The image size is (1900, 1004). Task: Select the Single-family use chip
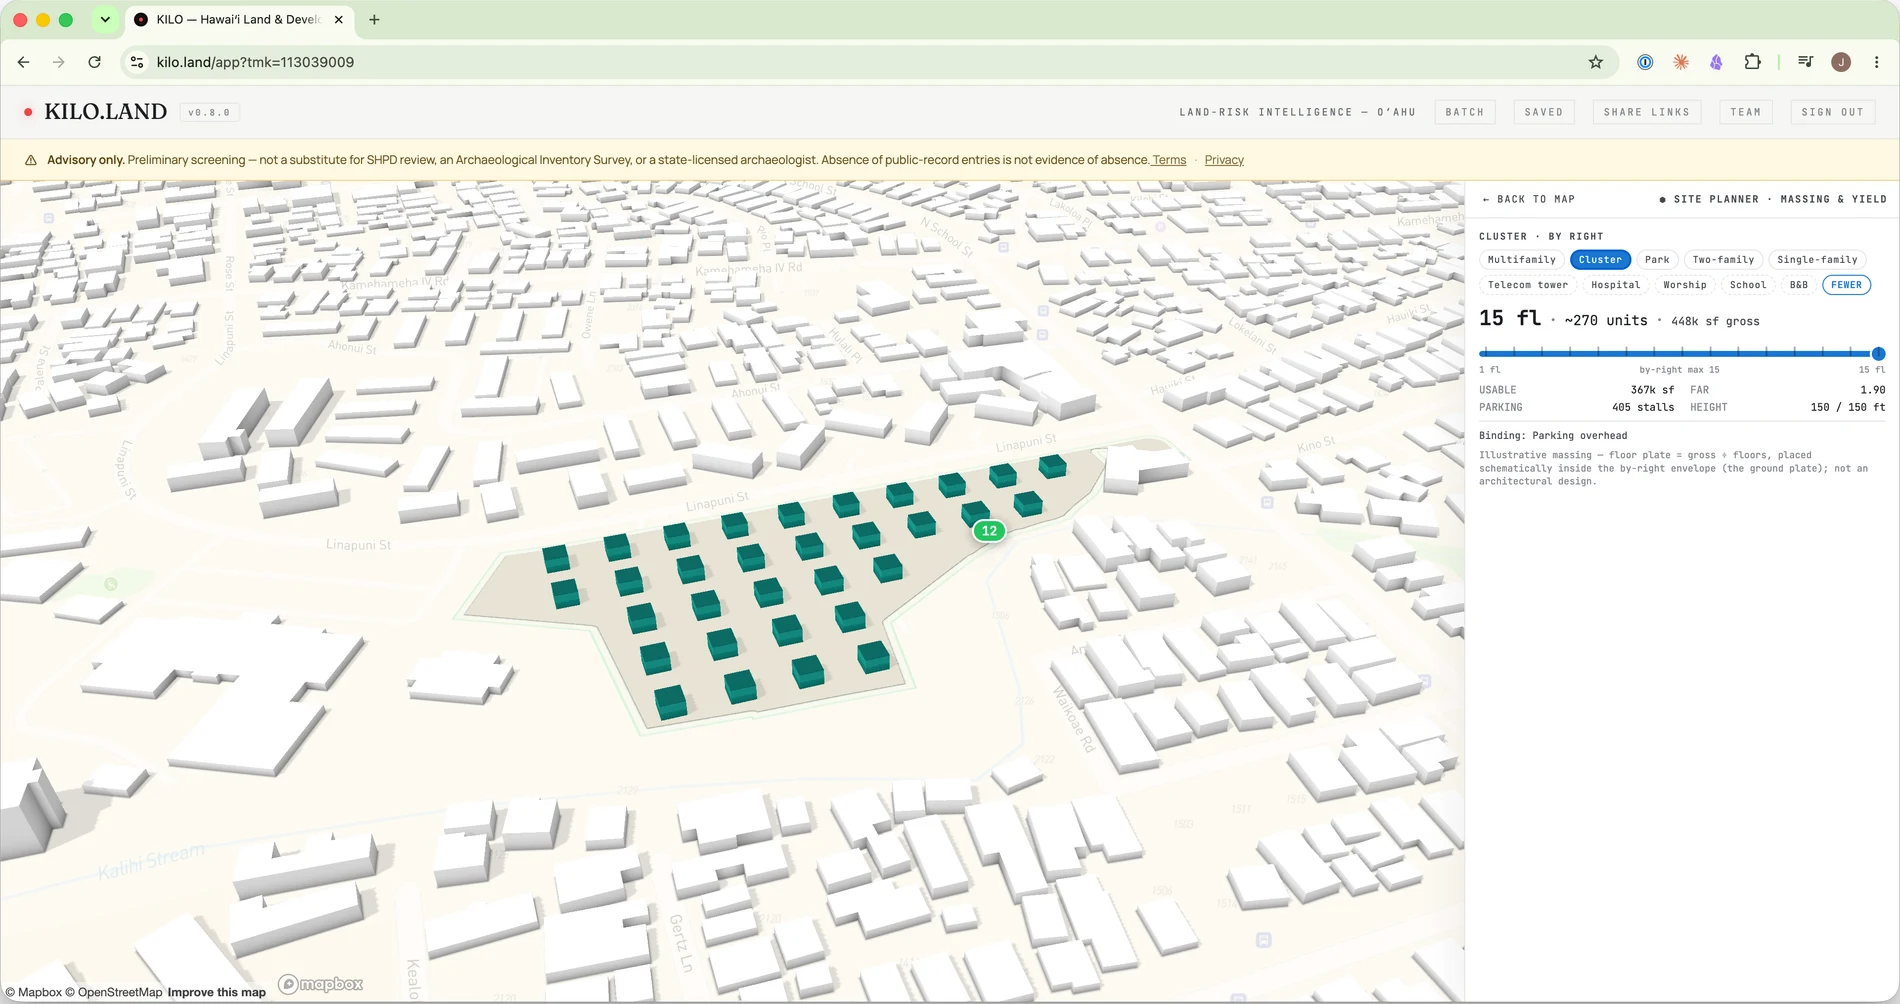pos(1817,259)
